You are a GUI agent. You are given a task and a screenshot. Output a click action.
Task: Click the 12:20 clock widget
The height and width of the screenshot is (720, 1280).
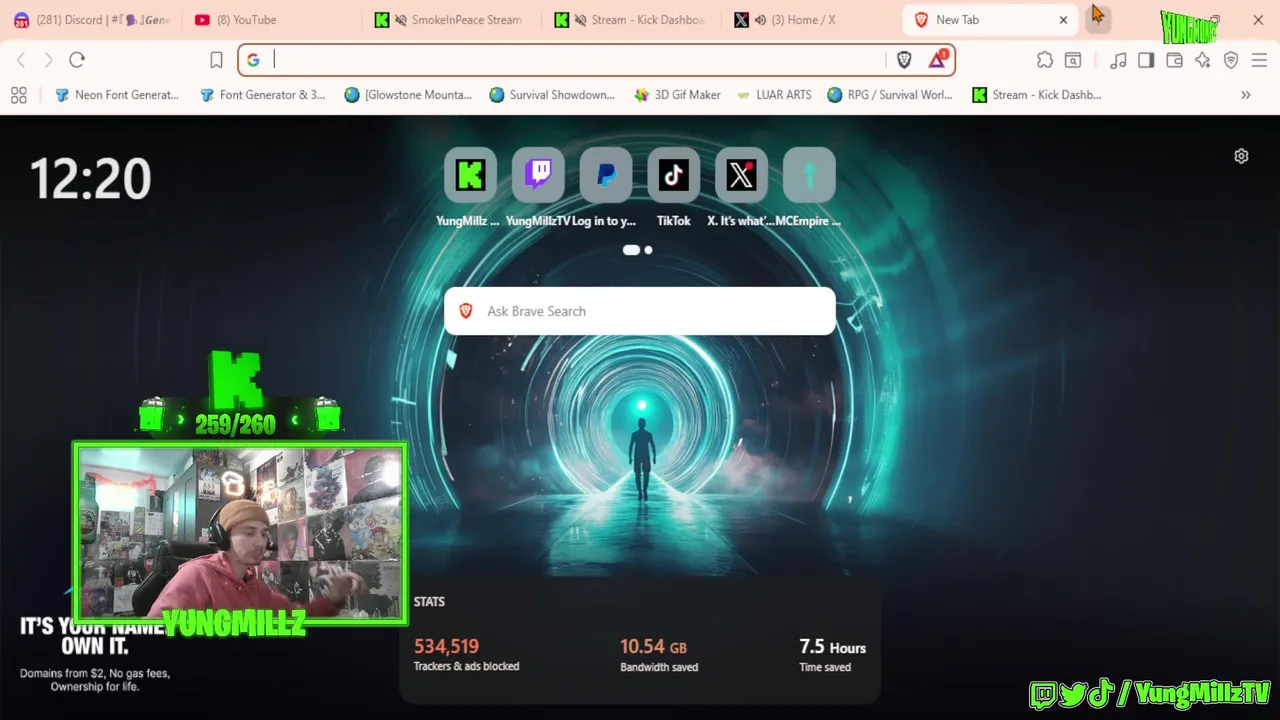(91, 180)
